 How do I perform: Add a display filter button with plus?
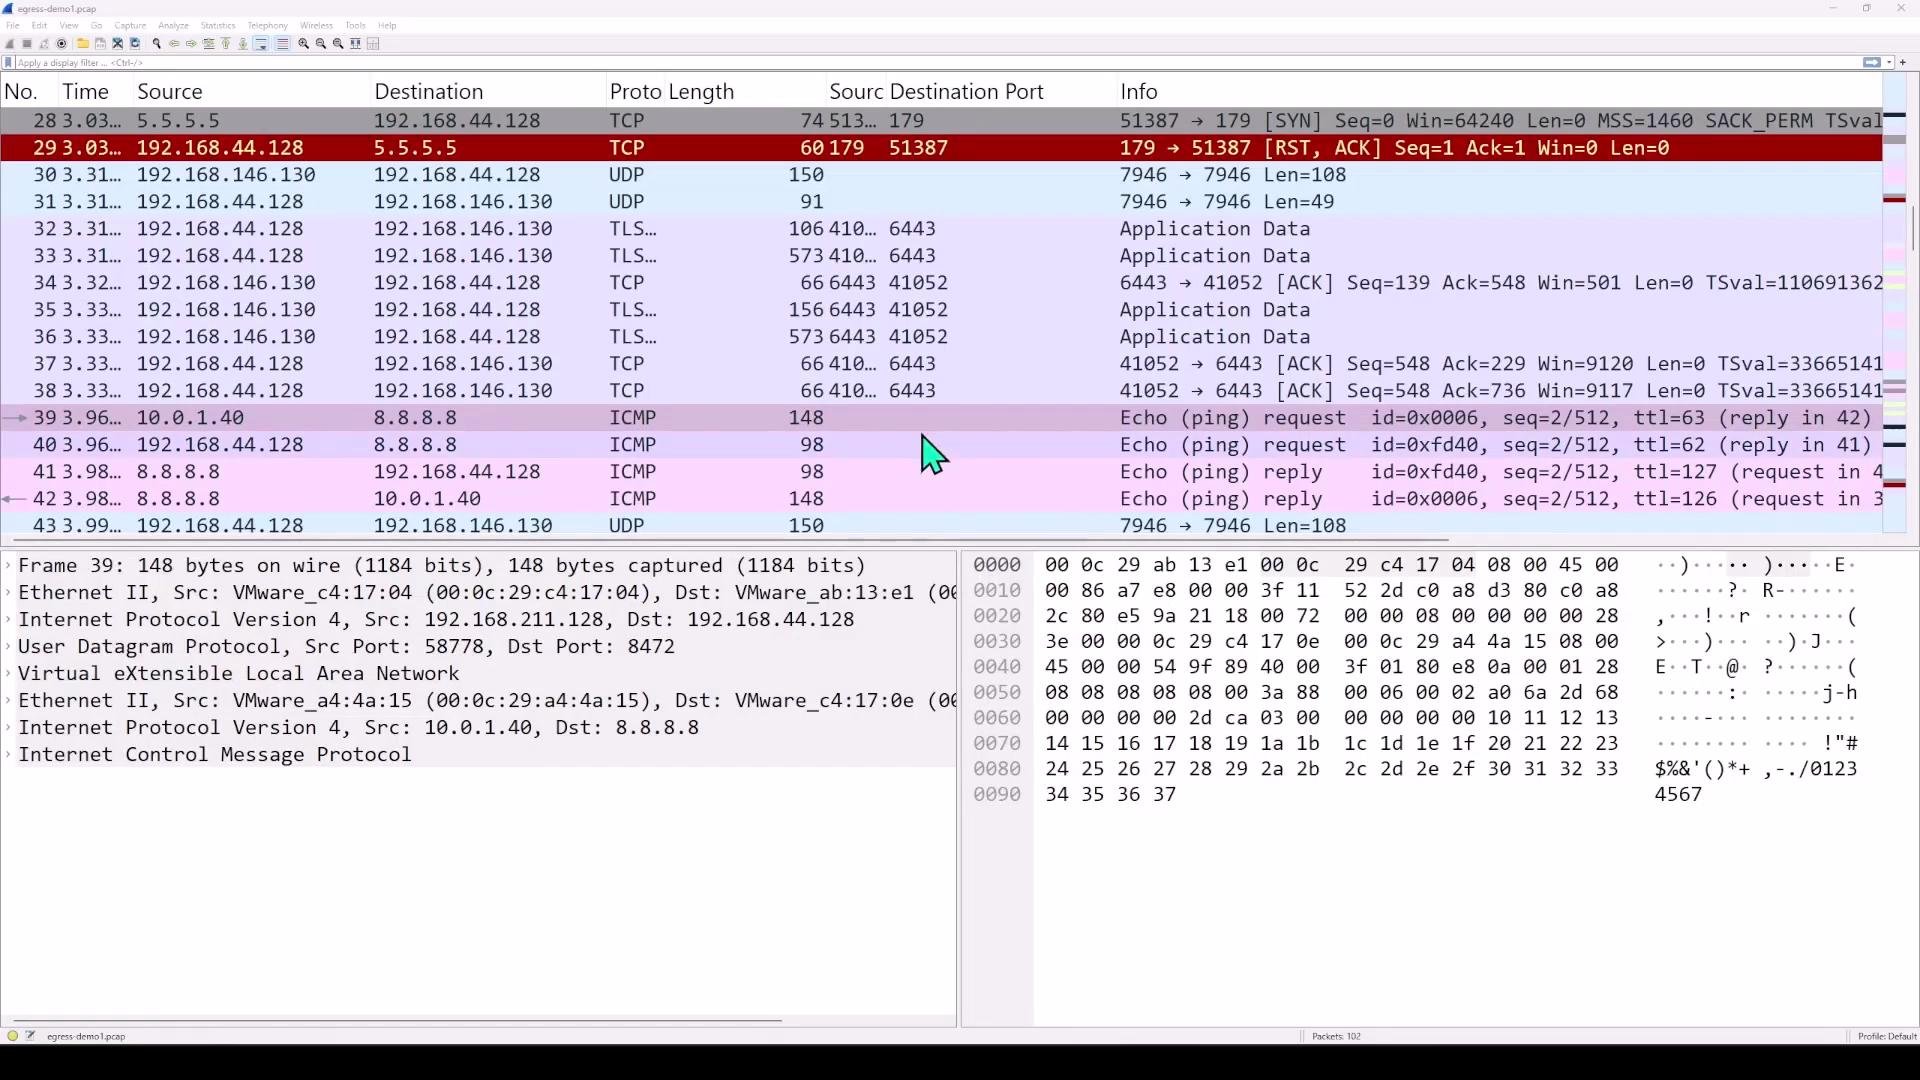(x=1903, y=62)
